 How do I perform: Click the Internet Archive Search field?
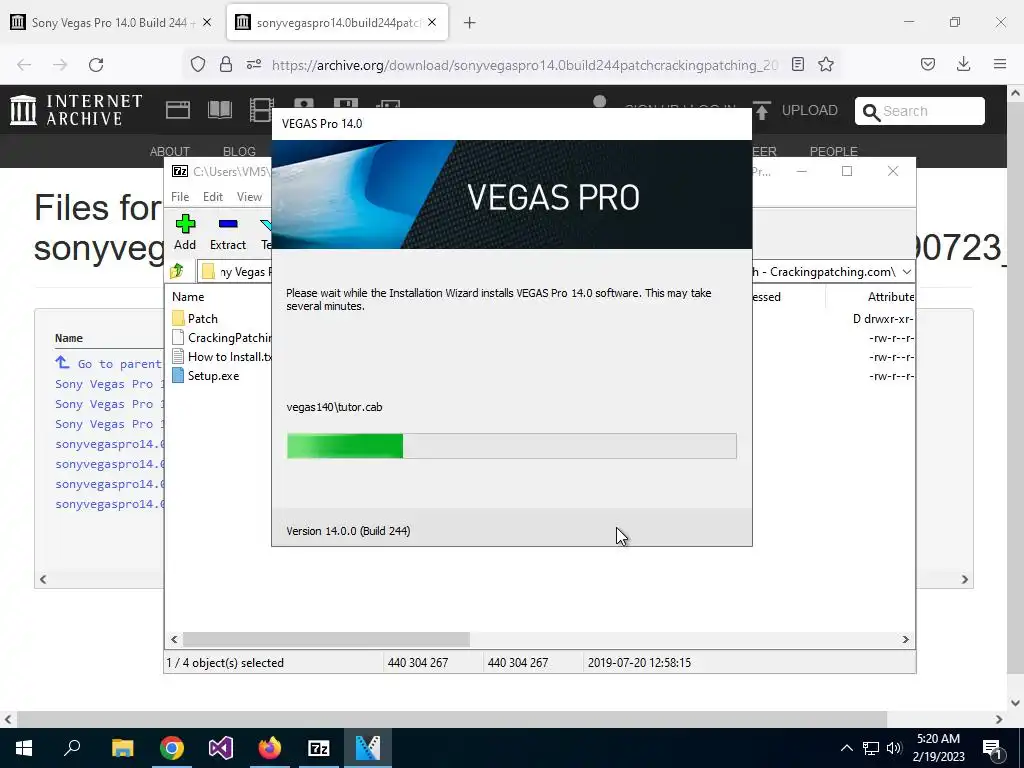coord(920,111)
